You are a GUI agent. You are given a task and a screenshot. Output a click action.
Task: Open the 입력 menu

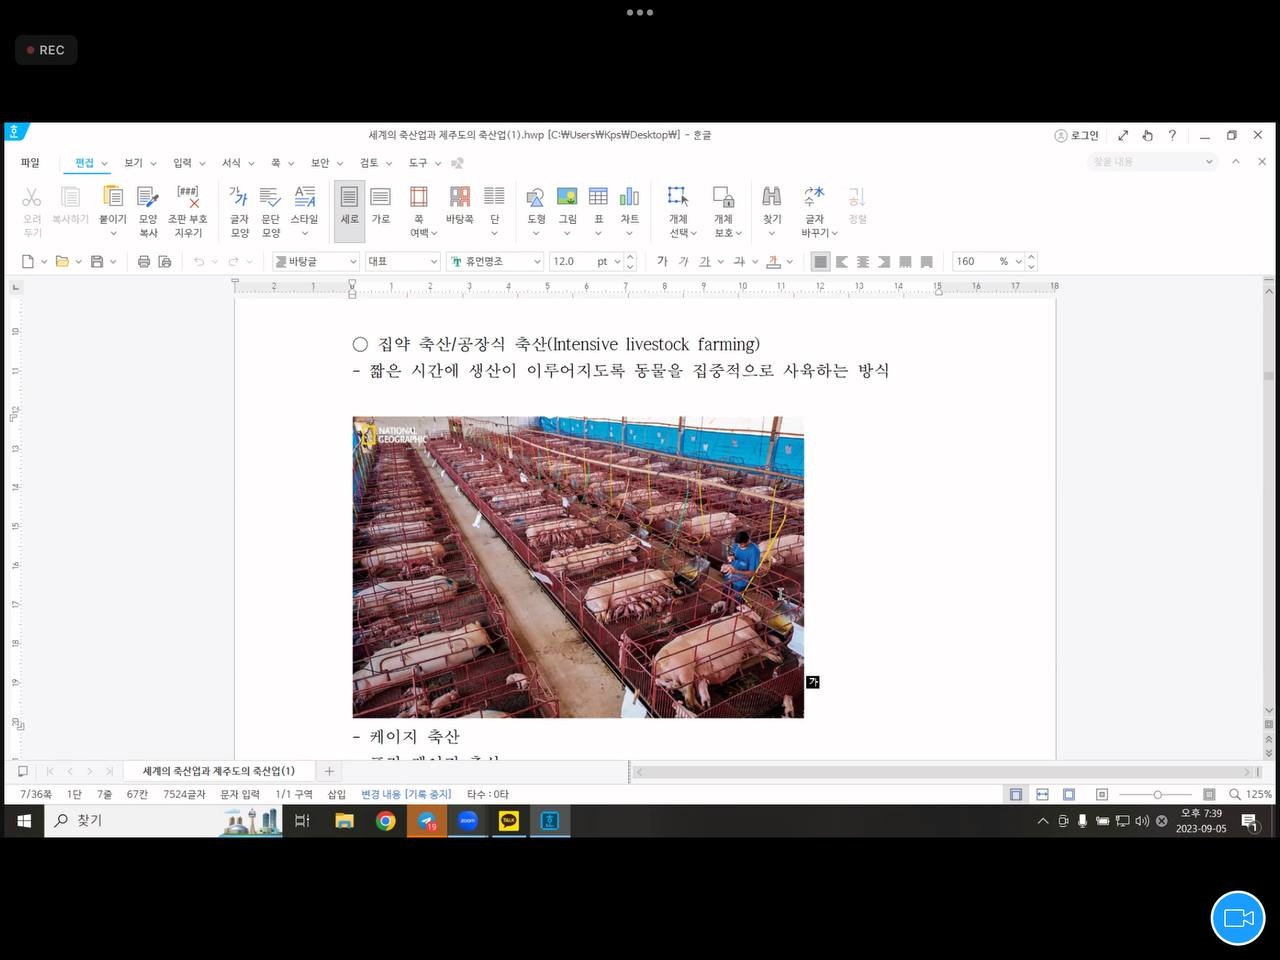pyautogui.click(x=182, y=163)
